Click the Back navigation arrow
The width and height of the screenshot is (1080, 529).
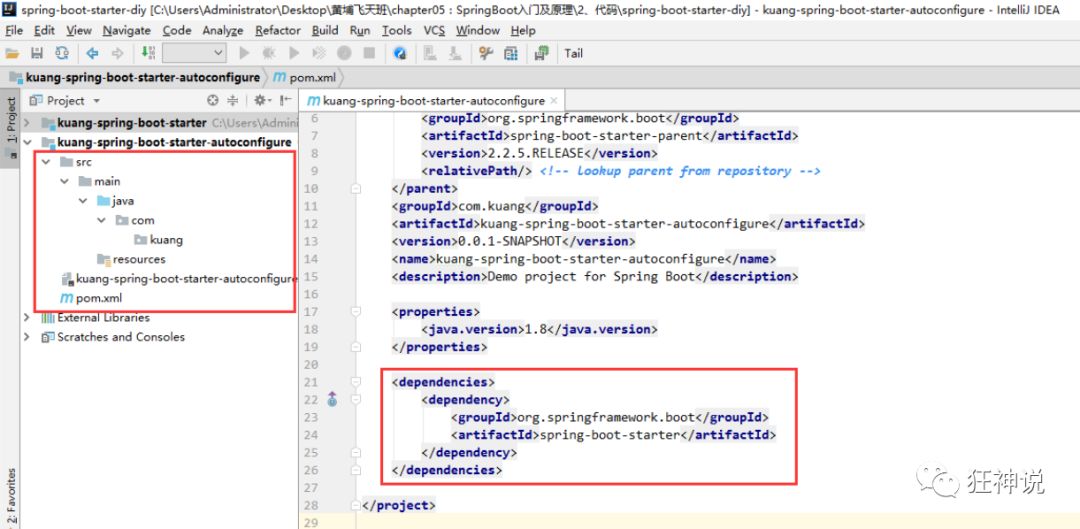(92, 53)
